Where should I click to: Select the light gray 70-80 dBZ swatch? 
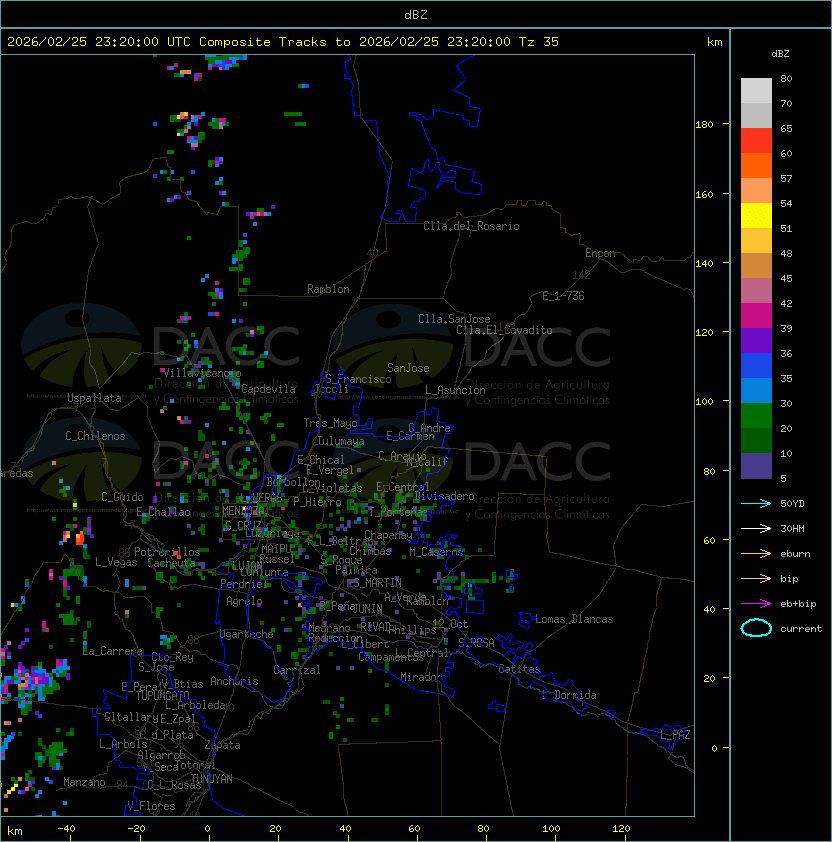coord(756,91)
